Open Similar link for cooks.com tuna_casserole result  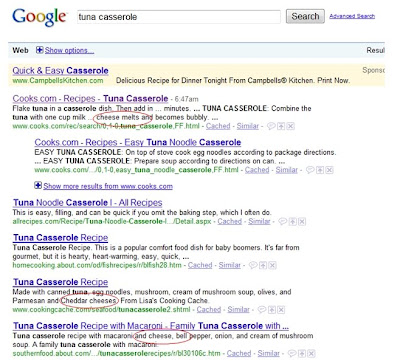(x=248, y=126)
